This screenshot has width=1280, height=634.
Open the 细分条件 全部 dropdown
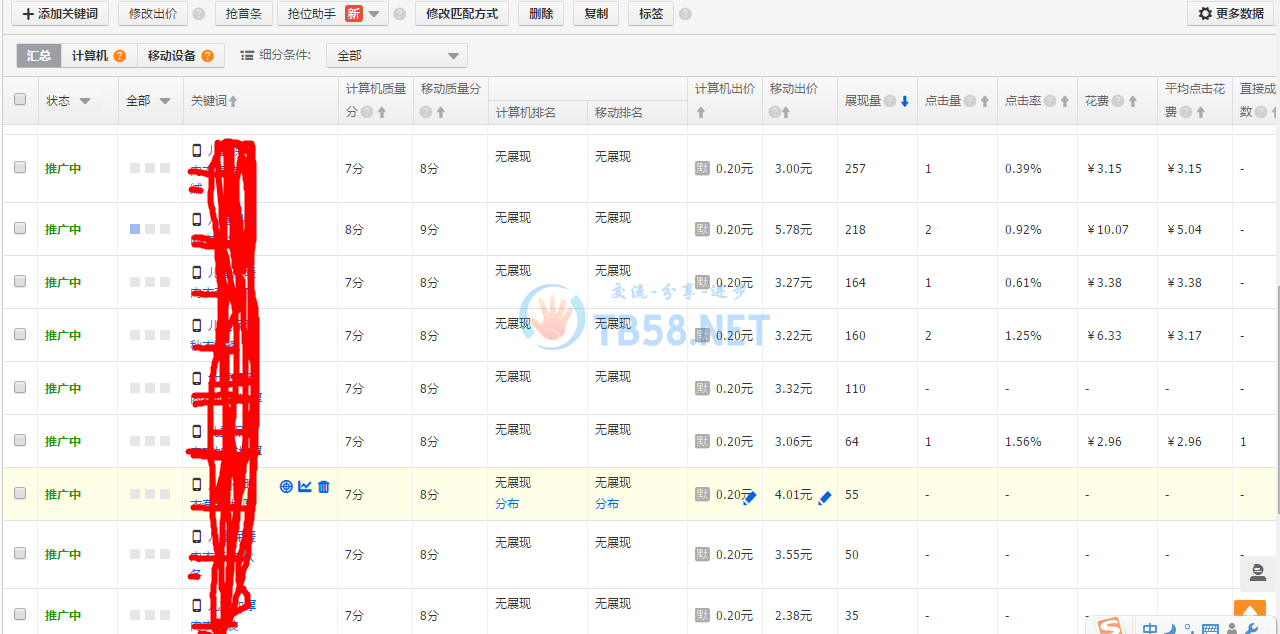pyautogui.click(x=397, y=56)
